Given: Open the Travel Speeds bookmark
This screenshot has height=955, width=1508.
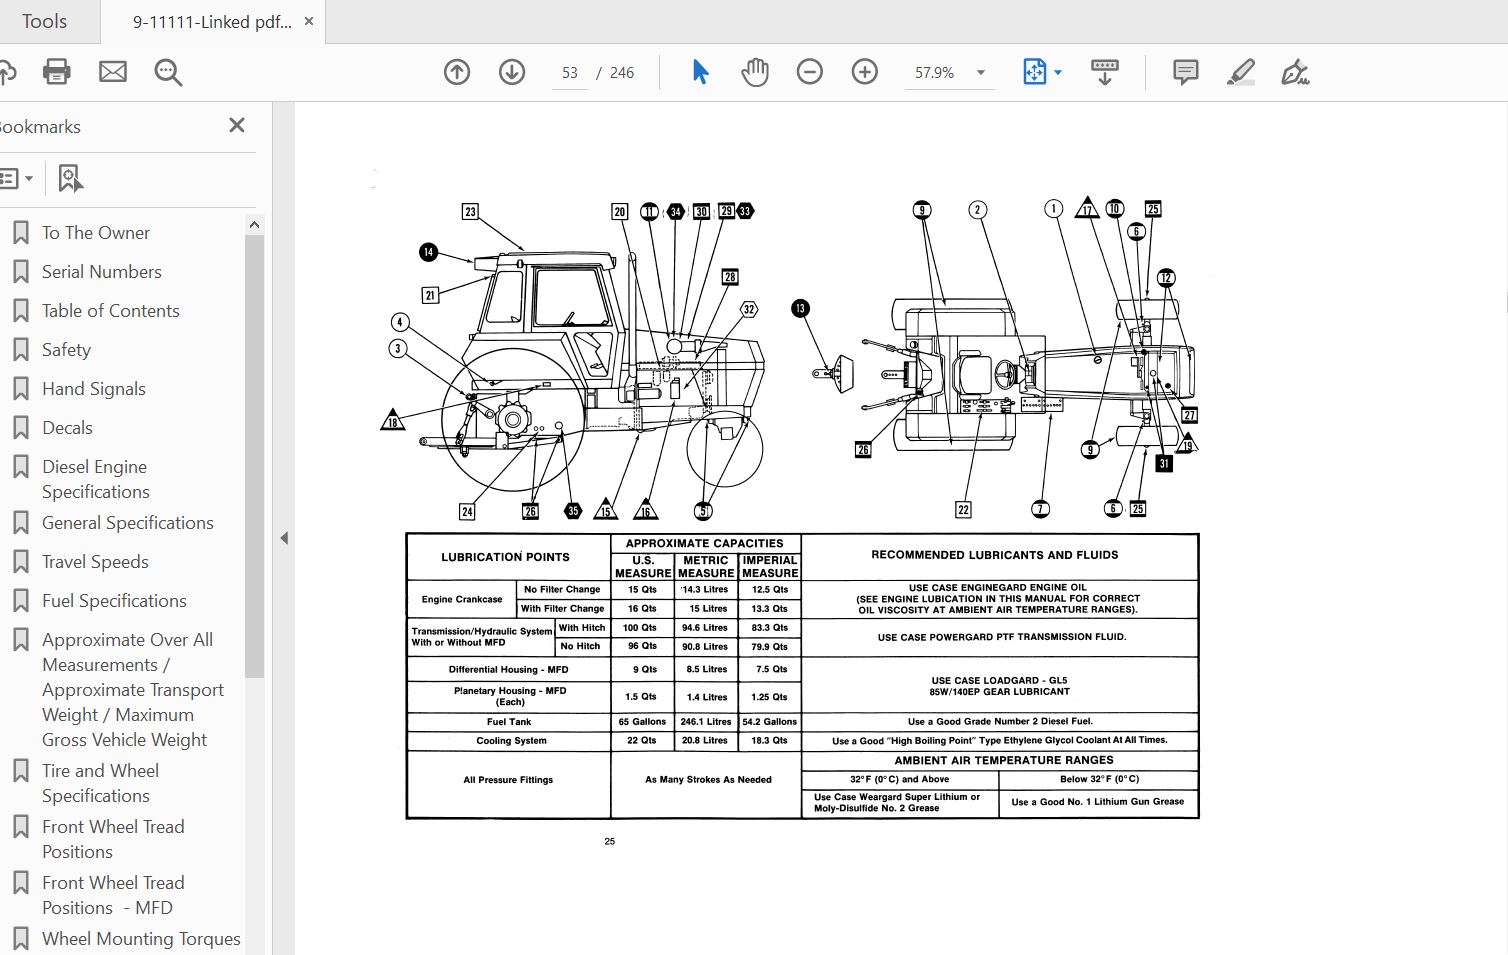Looking at the screenshot, I should point(95,562).
